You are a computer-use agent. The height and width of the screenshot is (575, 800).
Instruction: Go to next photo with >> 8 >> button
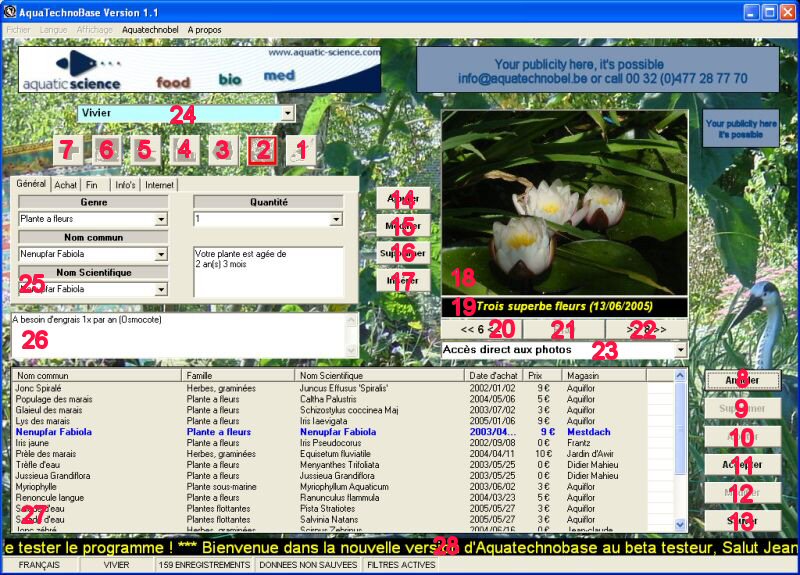point(647,329)
